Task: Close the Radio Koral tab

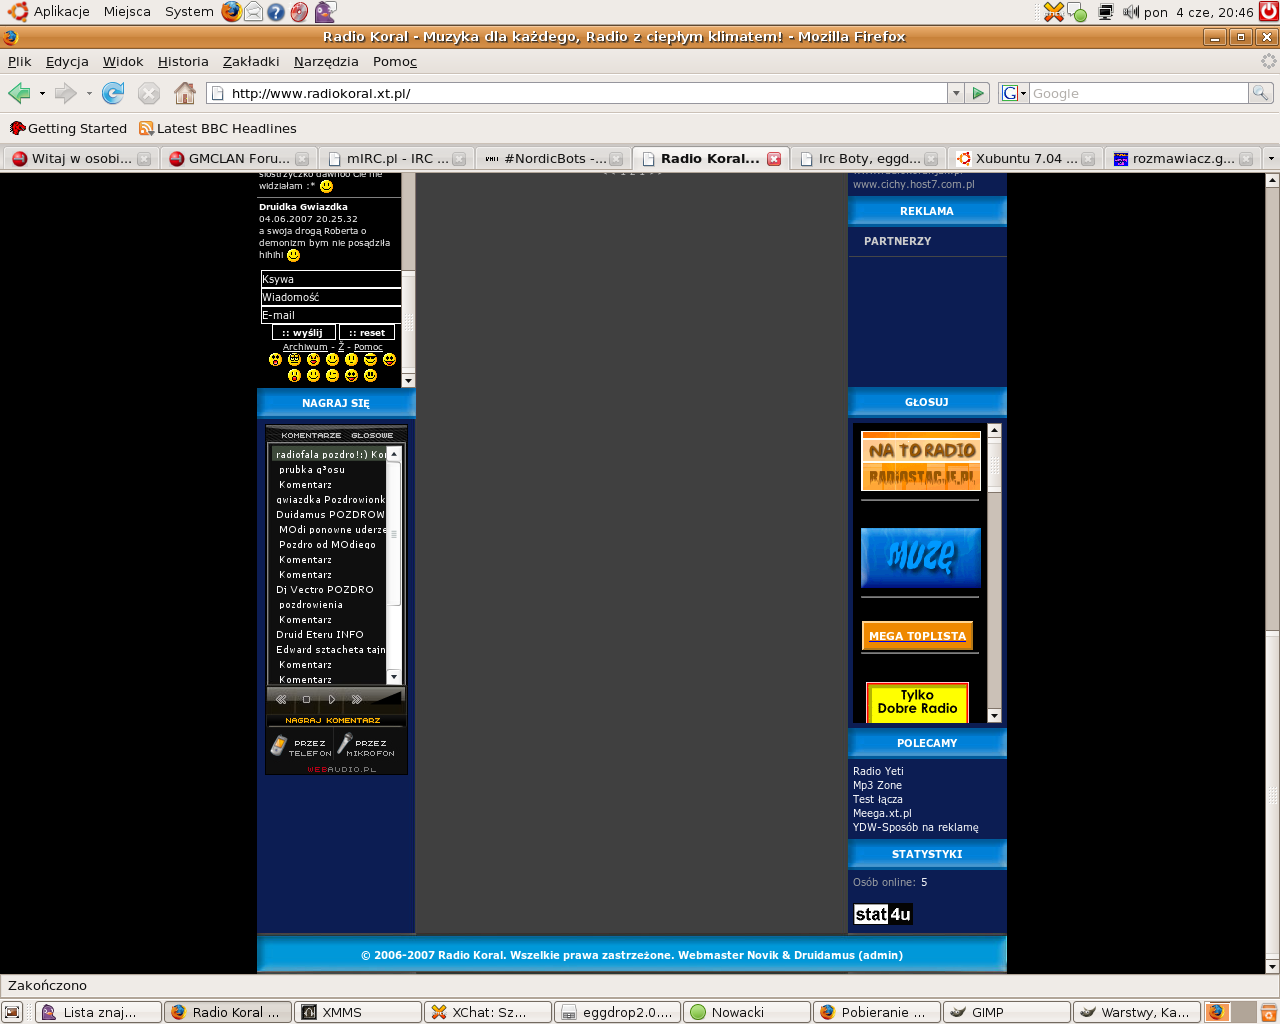Action: click(774, 158)
